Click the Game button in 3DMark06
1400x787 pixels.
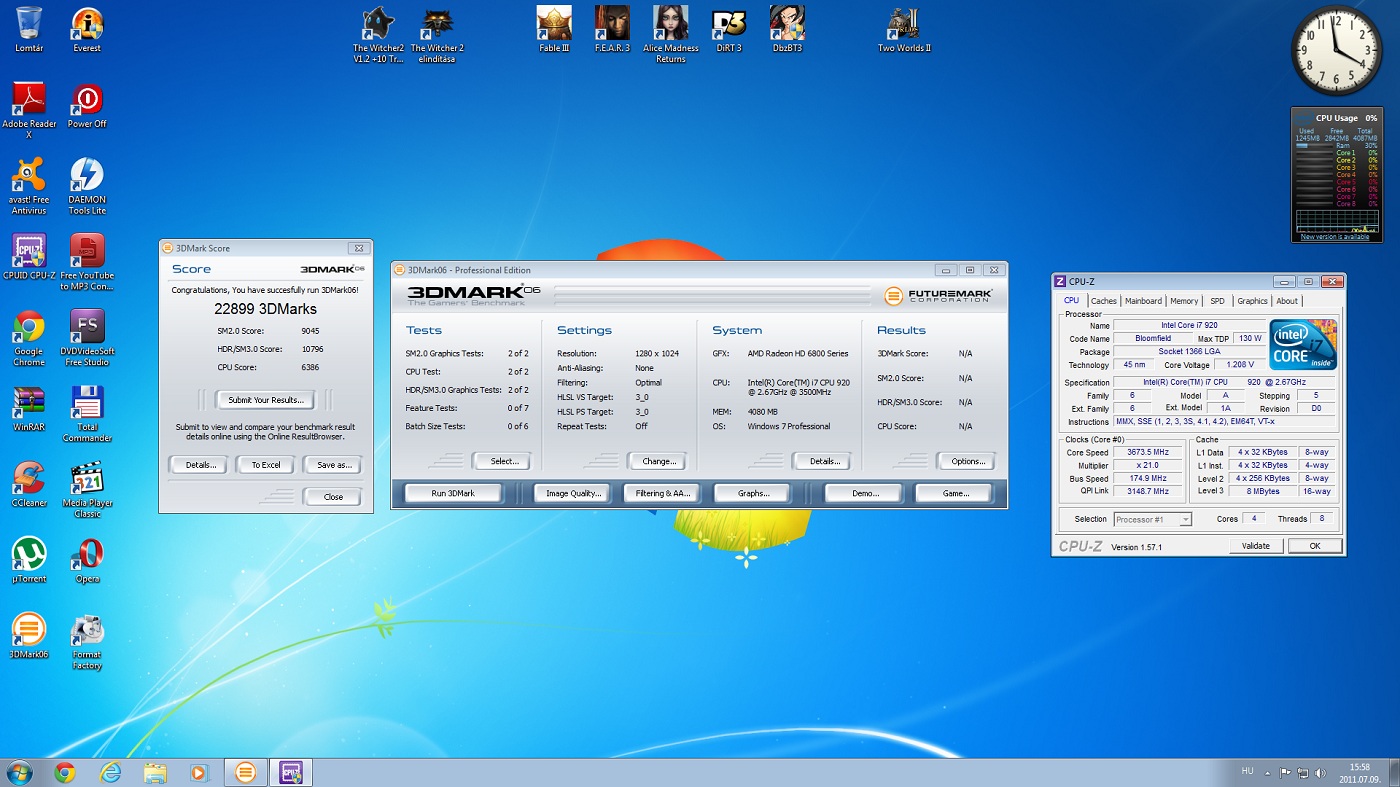[x=955, y=493]
